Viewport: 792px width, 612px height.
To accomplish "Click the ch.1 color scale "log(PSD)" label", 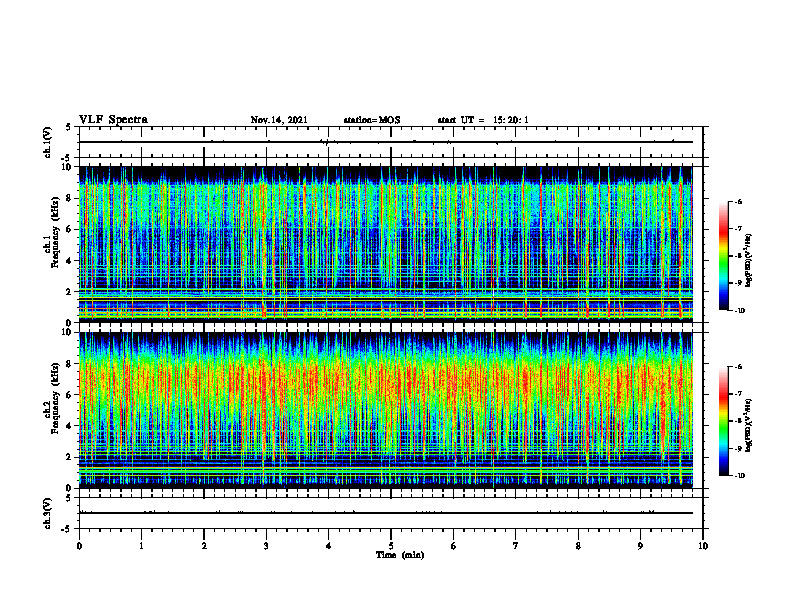I will tap(749, 261).
